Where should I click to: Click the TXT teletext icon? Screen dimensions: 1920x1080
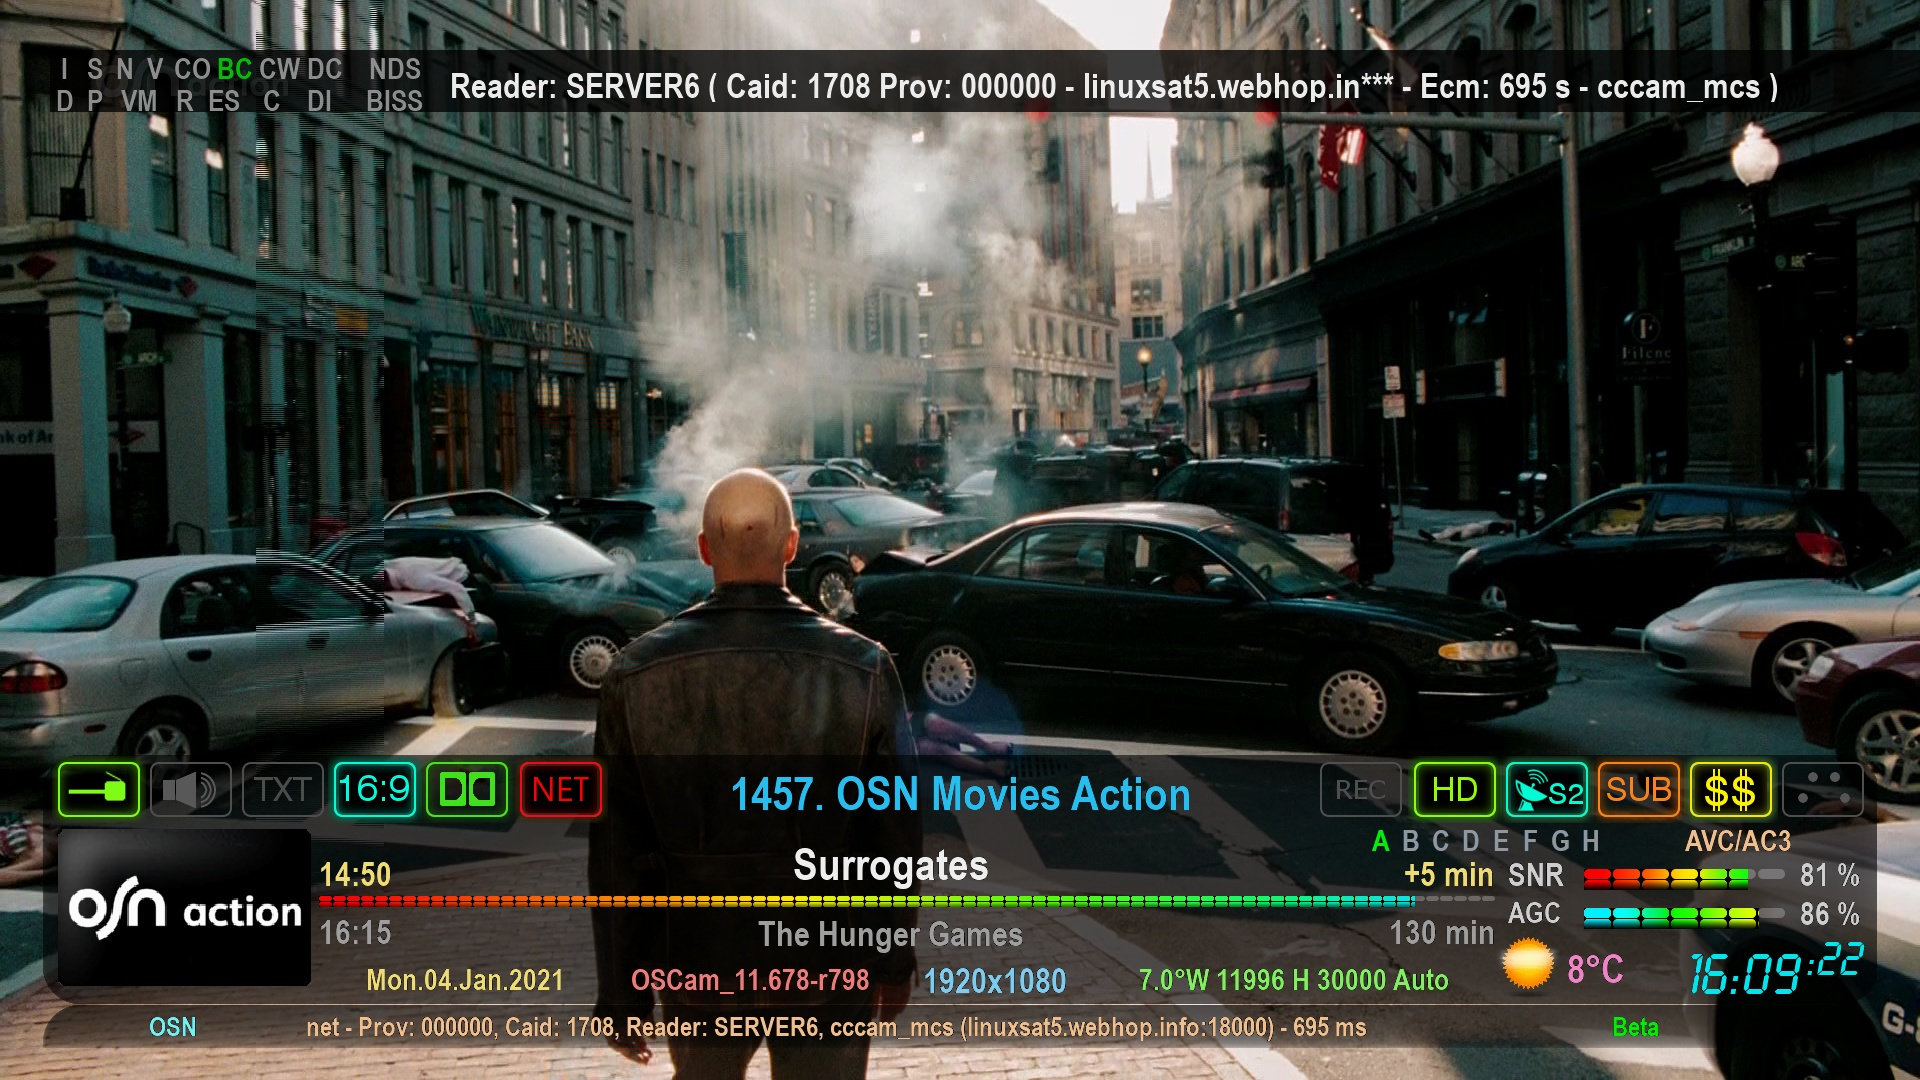point(281,789)
